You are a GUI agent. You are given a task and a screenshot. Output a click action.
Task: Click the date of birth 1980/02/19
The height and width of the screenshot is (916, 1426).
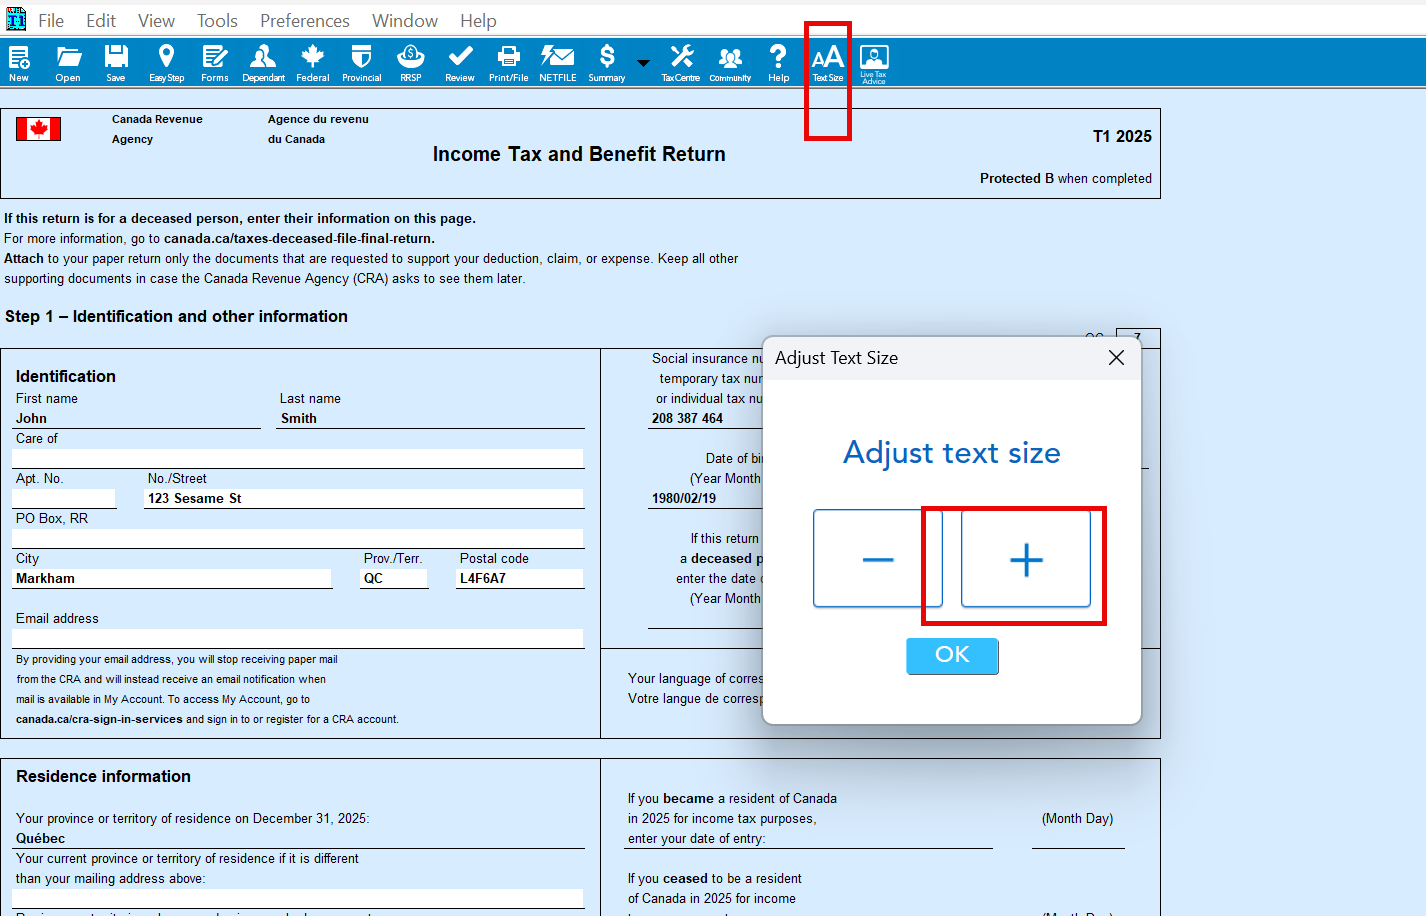[684, 499]
